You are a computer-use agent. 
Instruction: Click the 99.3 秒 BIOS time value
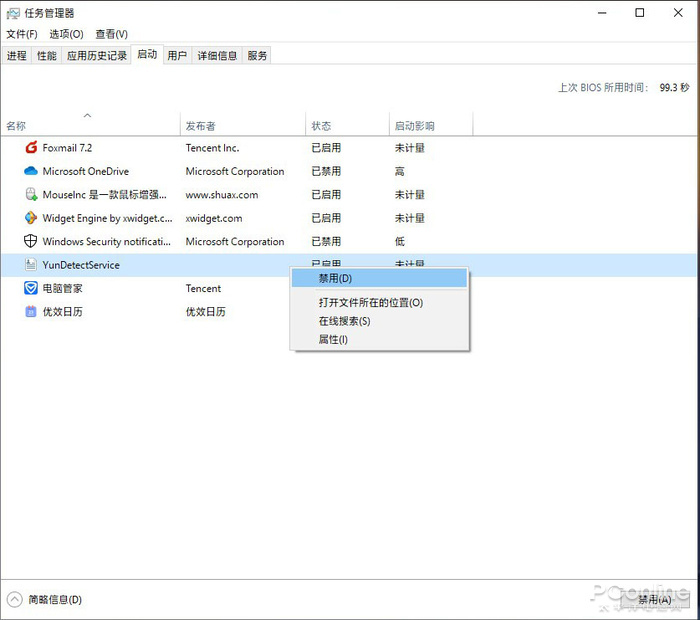pyautogui.click(x=674, y=87)
